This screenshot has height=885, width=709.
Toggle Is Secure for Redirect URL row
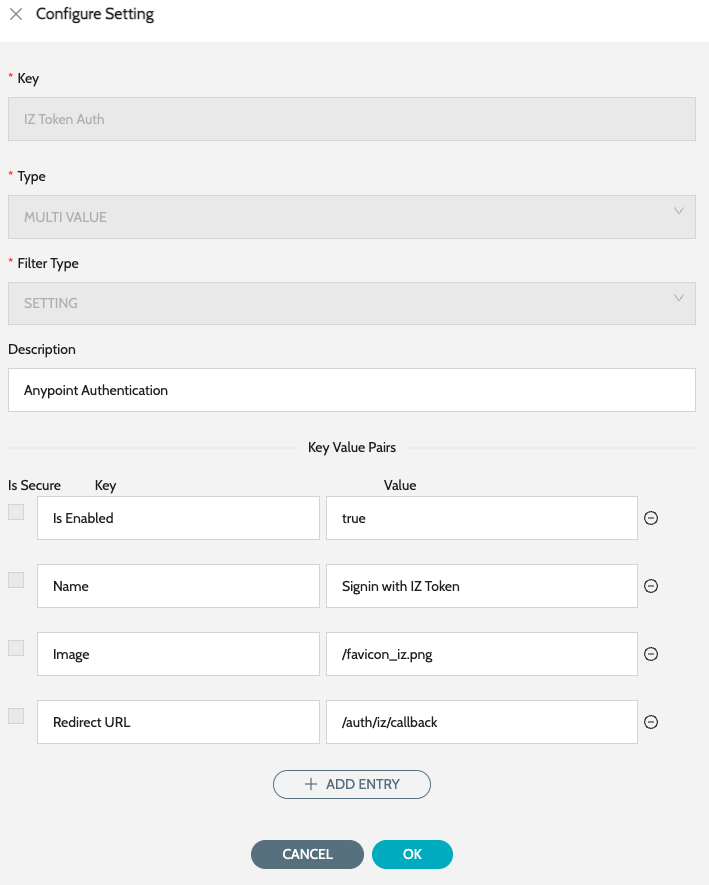click(x=16, y=716)
